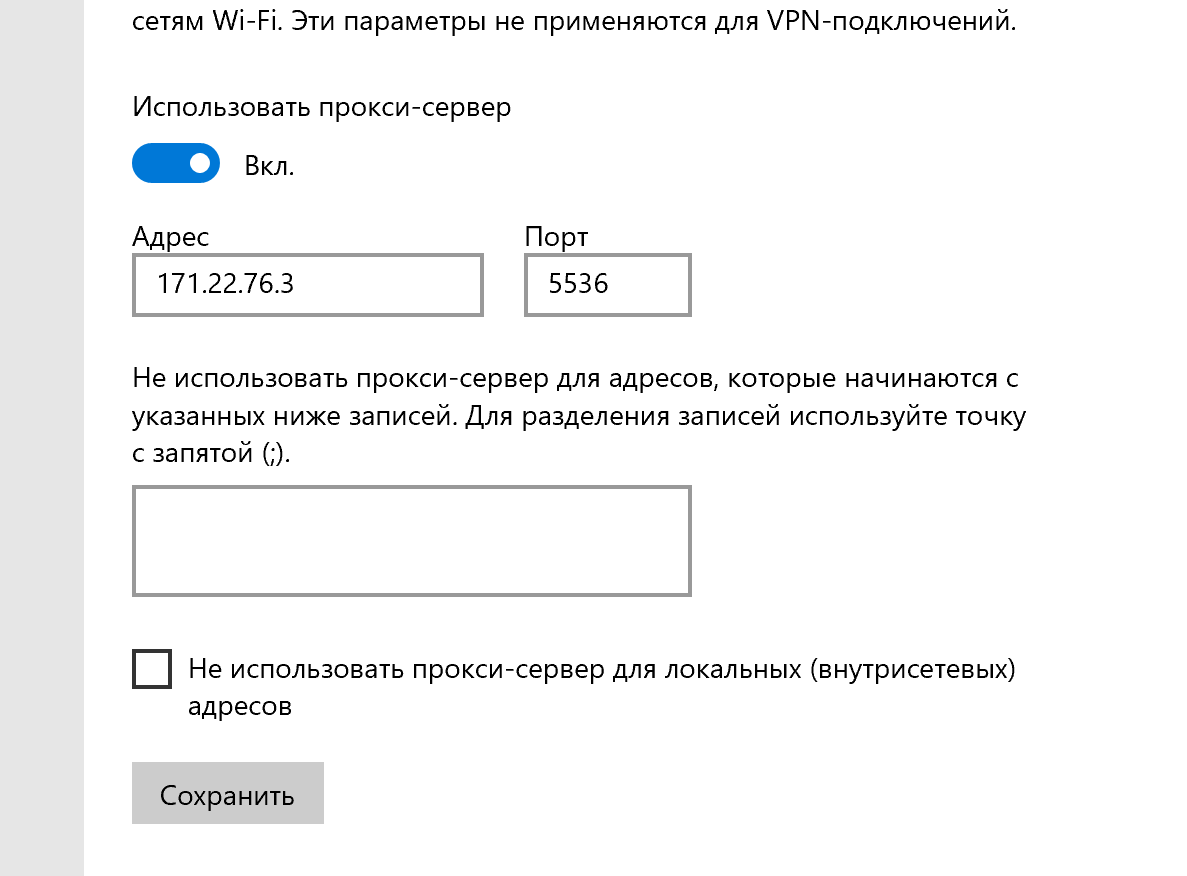Viewport: 1187px width, 876px height.
Task: Click inside the Адрес field
Action: (x=307, y=285)
